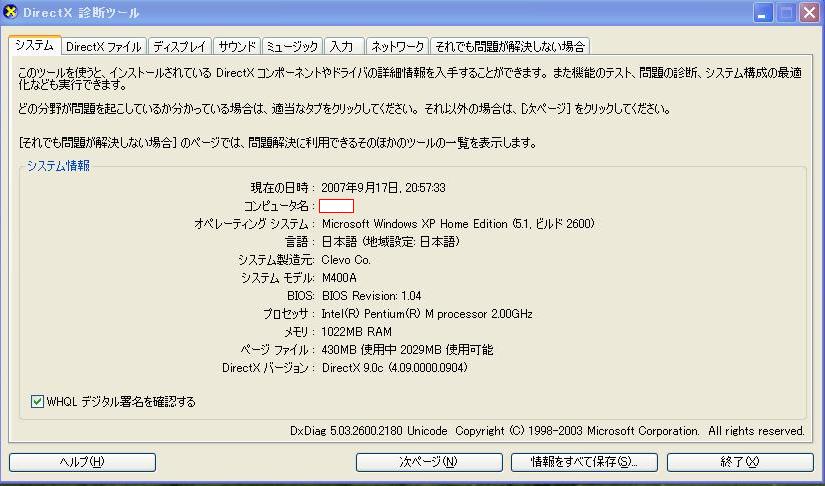The height and width of the screenshot is (486, 825).
Task: Click the Intel(R) Pentium(R) M processor value
Action: [427, 314]
